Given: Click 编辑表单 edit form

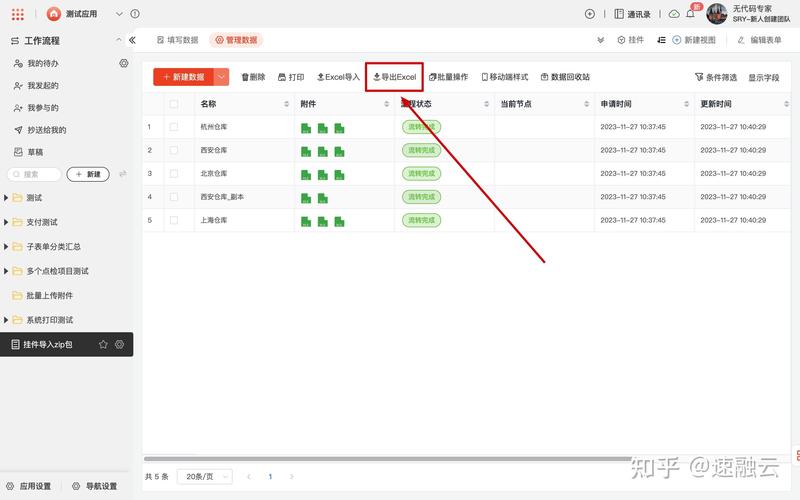Looking at the screenshot, I should [x=759, y=40].
